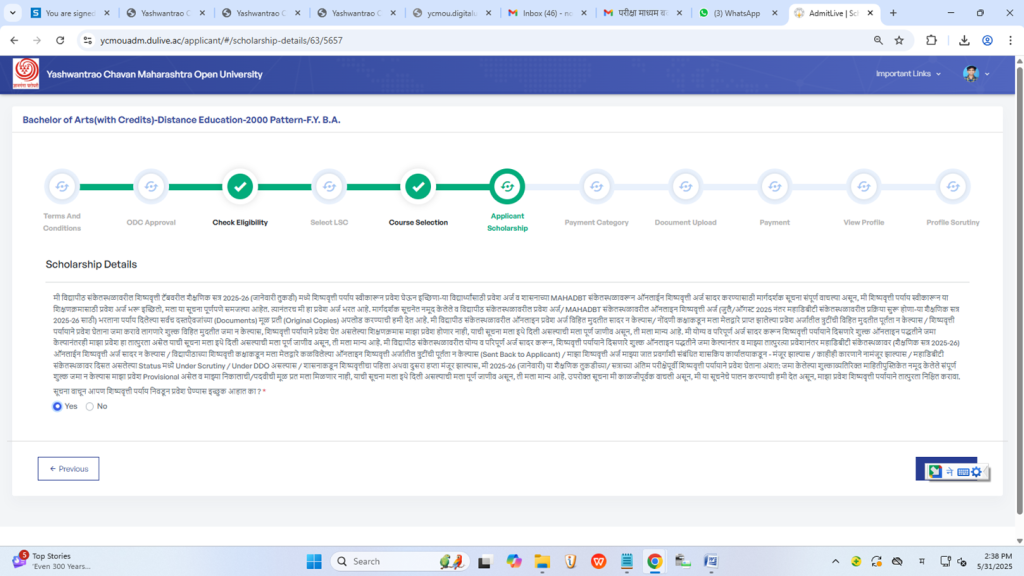The width and height of the screenshot is (1024, 576).
Task: Open Chrome's three-dot menu
Action: click(x=1010, y=40)
